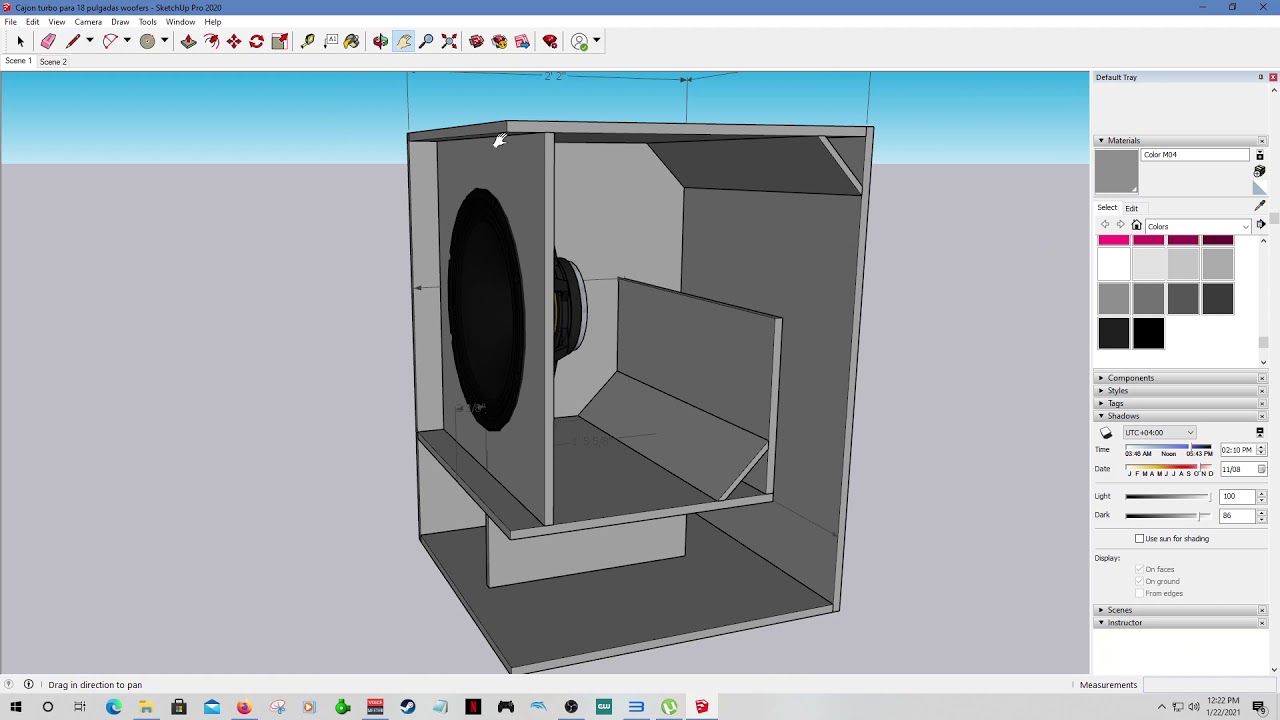The height and width of the screenshot is (720, 1280).
Task: Select the arrow Select tool
Action: (x=20, y=41)
